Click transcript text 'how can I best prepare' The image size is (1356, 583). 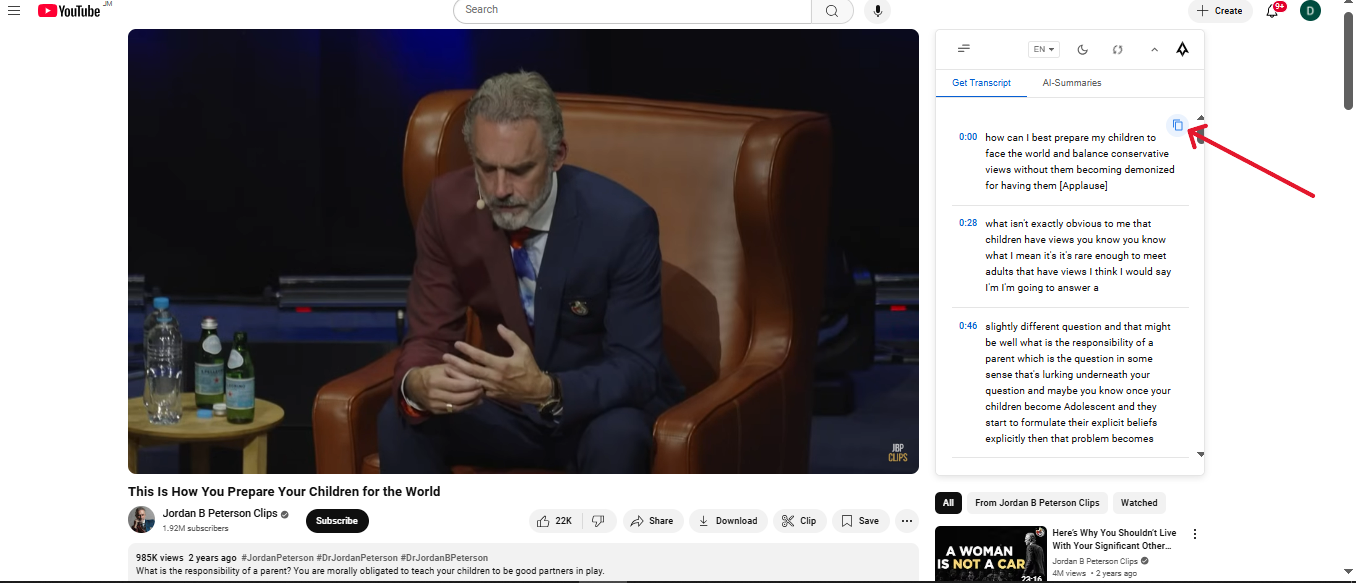pyautogui.click(x=1034, y=138)
